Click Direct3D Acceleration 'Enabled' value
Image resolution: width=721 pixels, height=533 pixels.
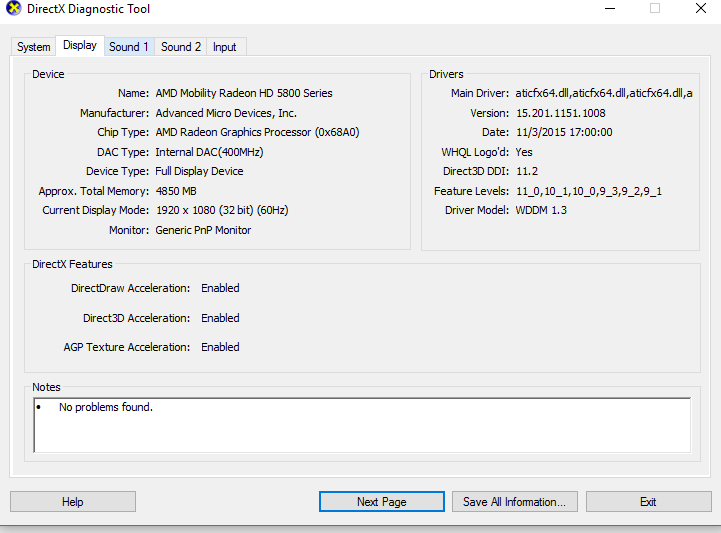(x=220, y=318)
